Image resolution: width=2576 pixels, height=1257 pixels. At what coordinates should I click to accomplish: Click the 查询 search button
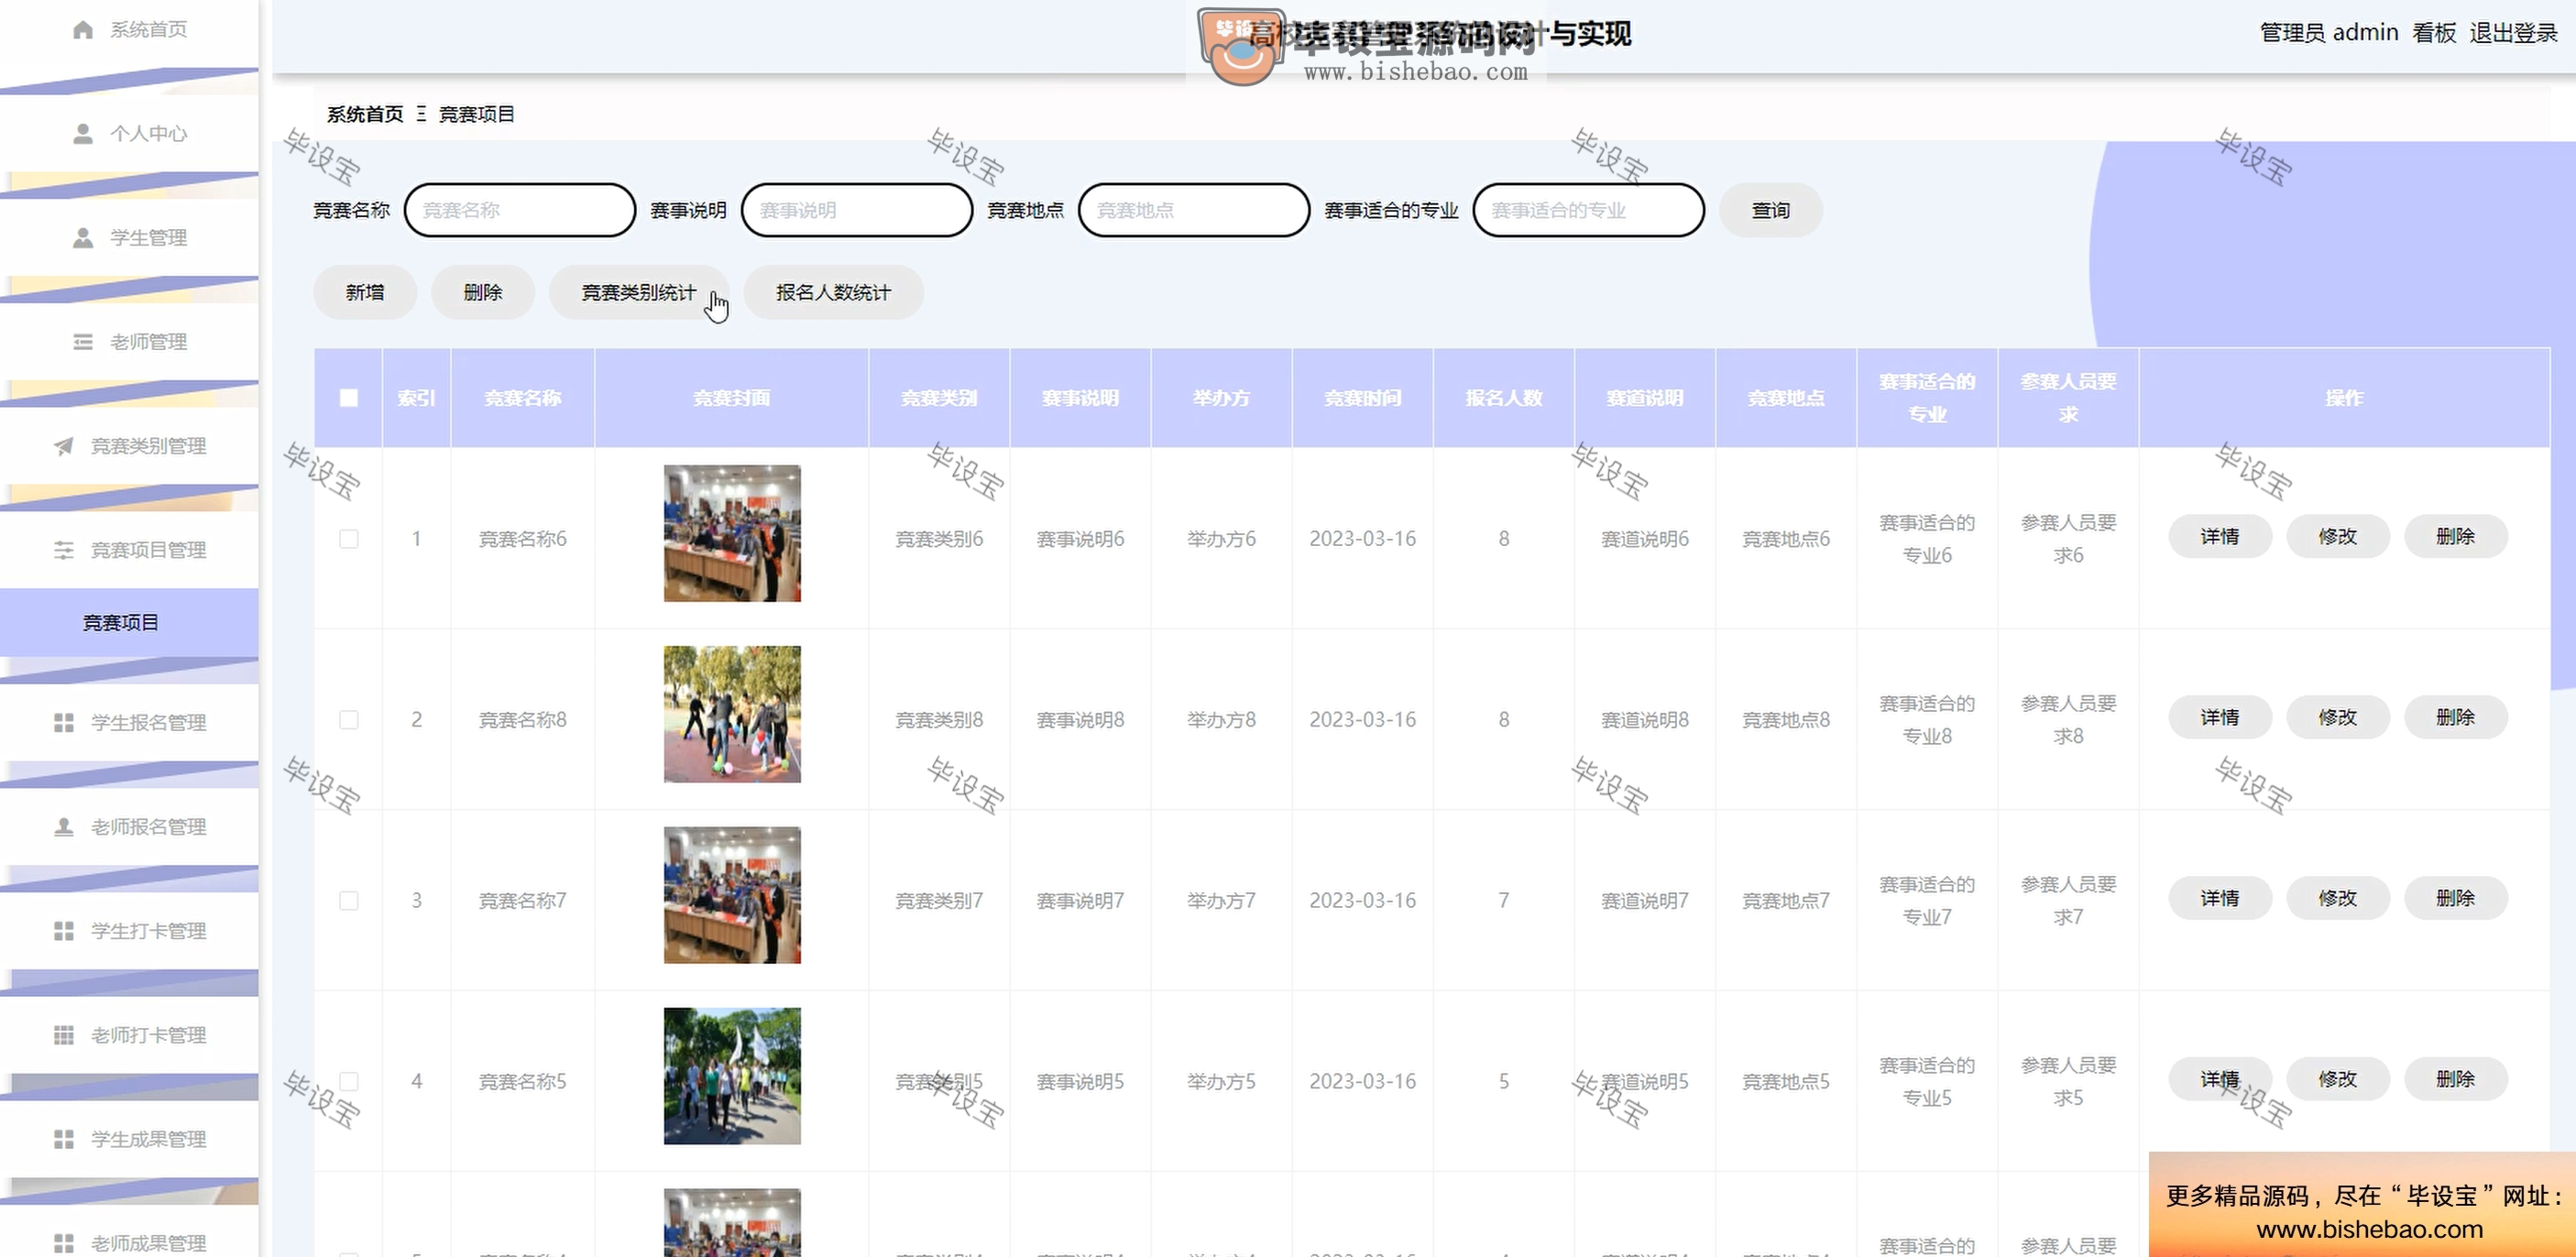coord(1771,210)
